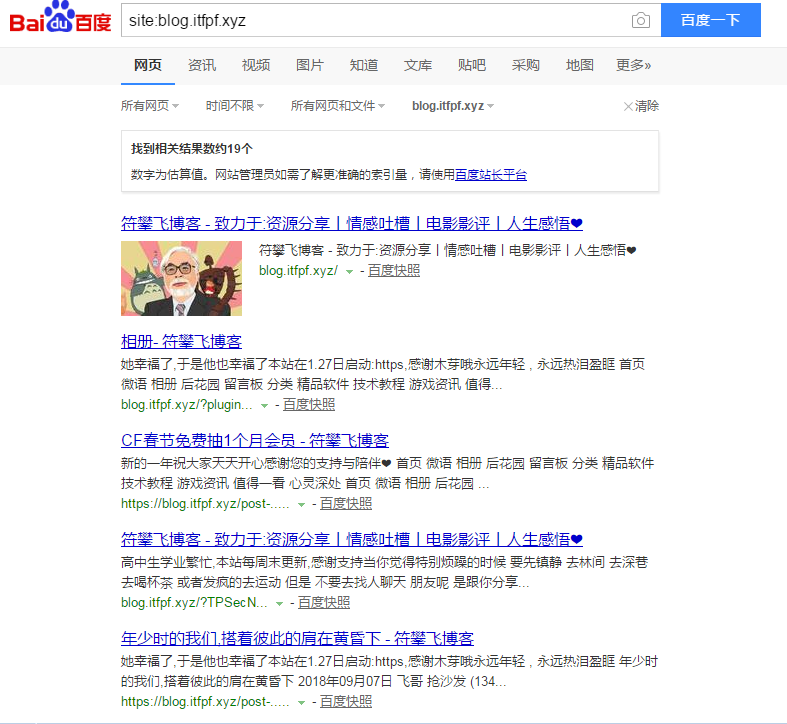Go to the 文库 tab
The width and height of the screenshot is (787, 724).
click(418, 65)
